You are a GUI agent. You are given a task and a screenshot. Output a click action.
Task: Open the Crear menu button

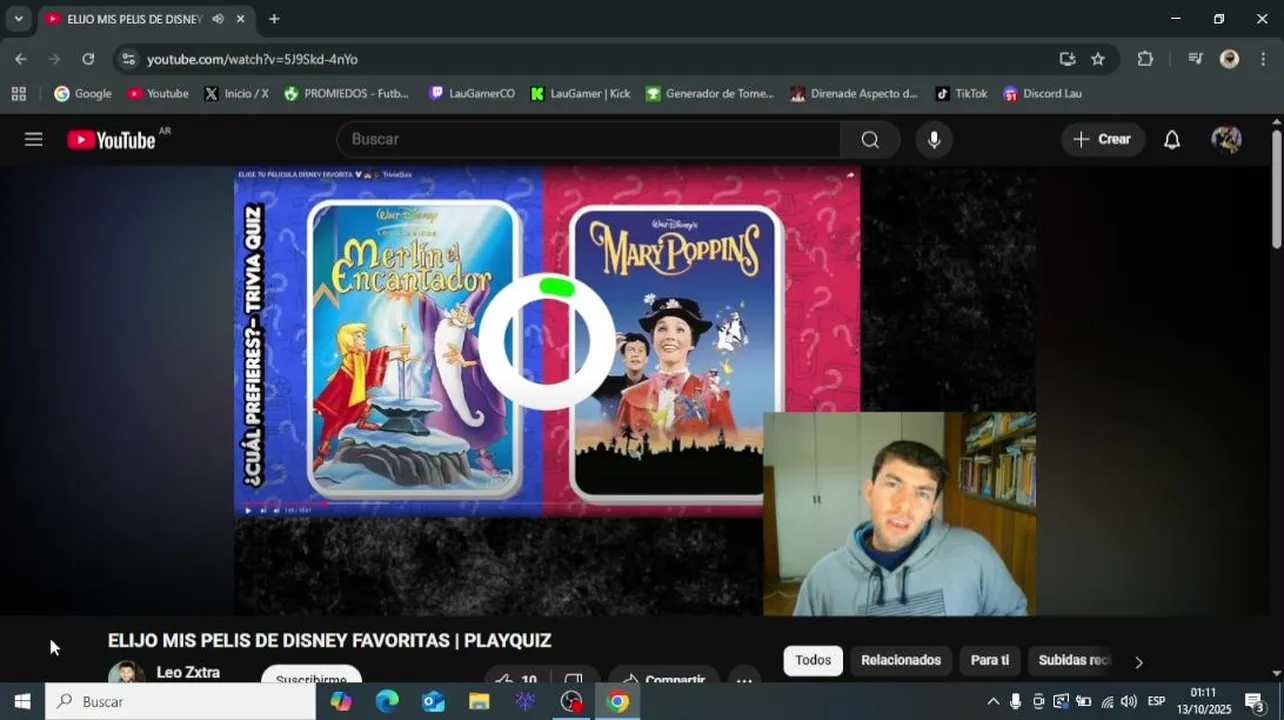click(1103, 139)
